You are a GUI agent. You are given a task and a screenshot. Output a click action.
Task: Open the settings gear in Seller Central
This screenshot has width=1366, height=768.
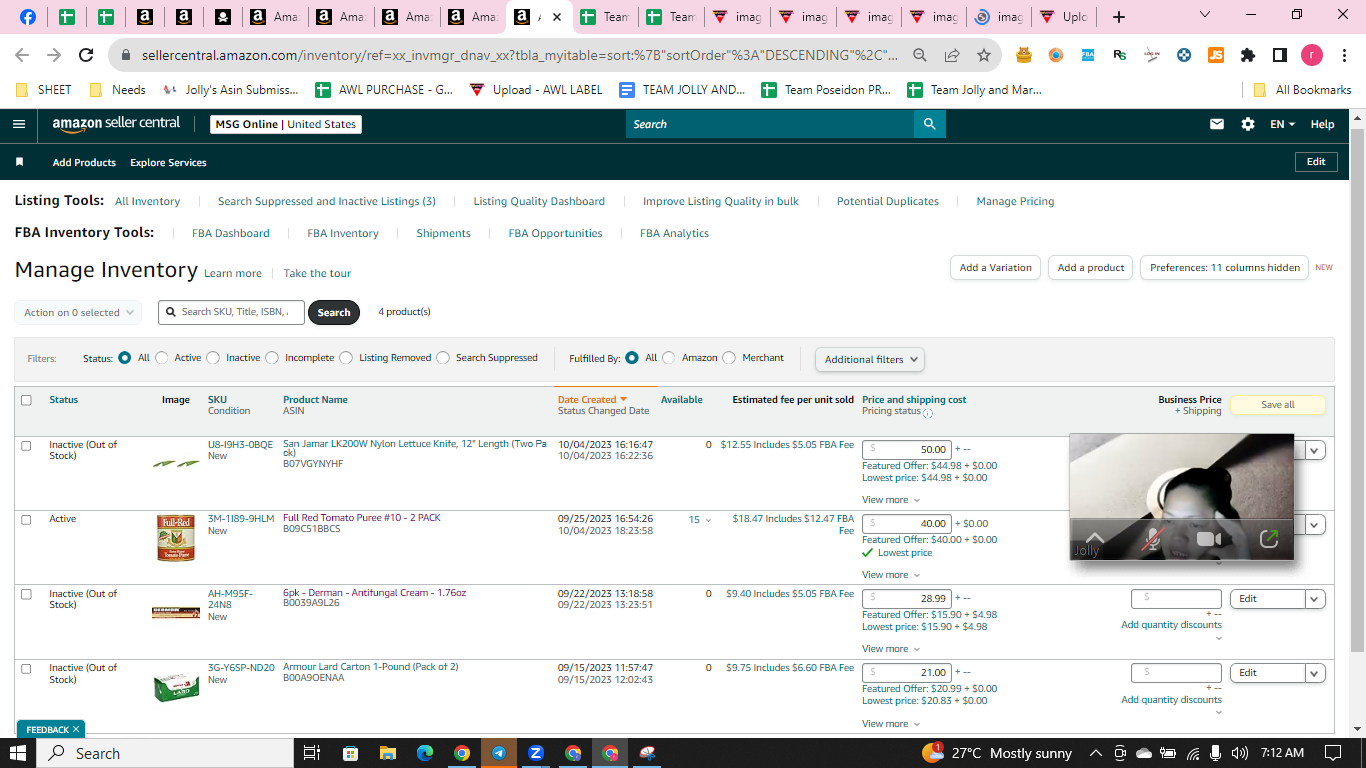point(1248,124)
